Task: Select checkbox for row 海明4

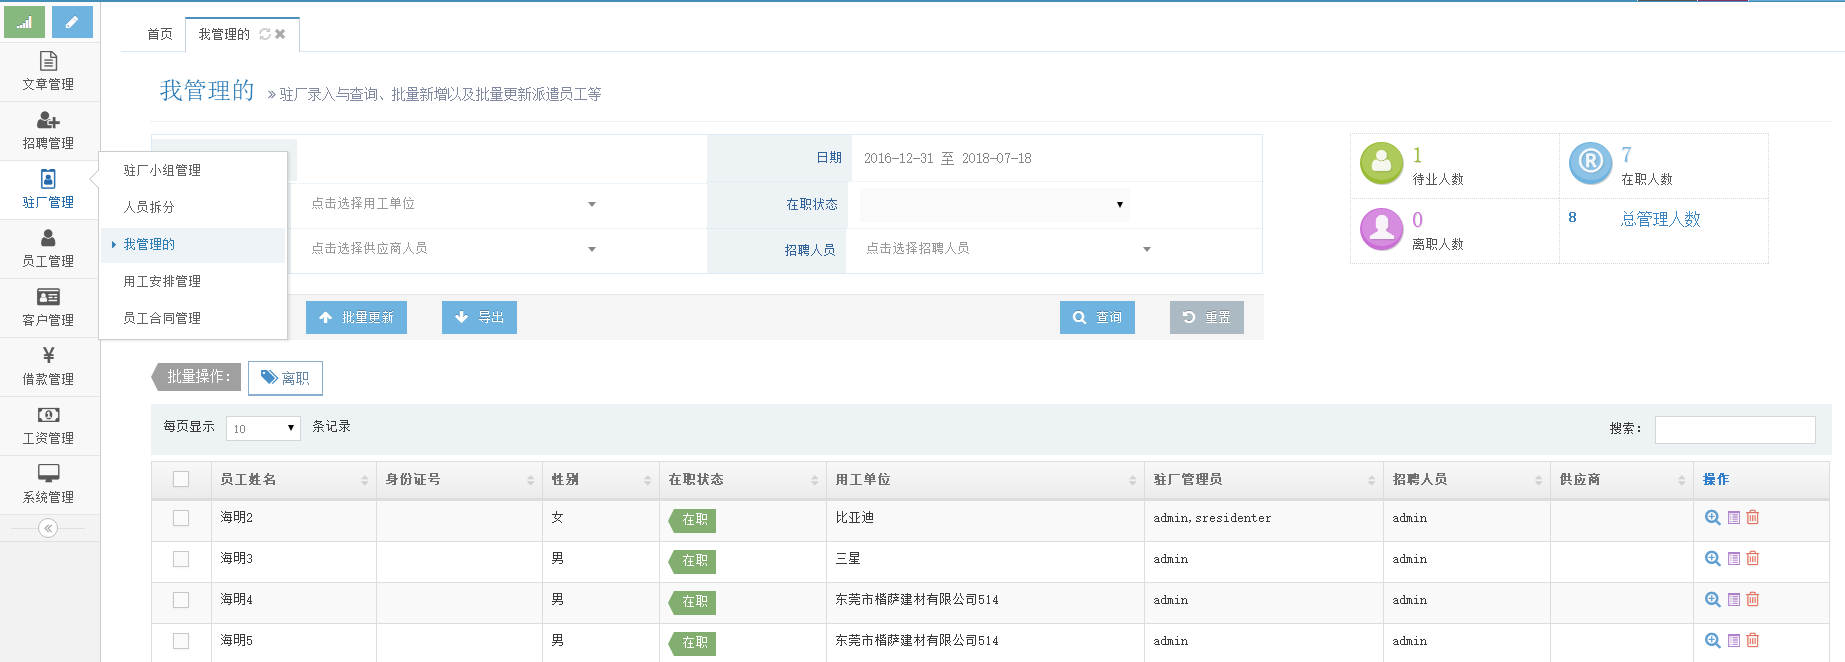Action: point(181,600)
